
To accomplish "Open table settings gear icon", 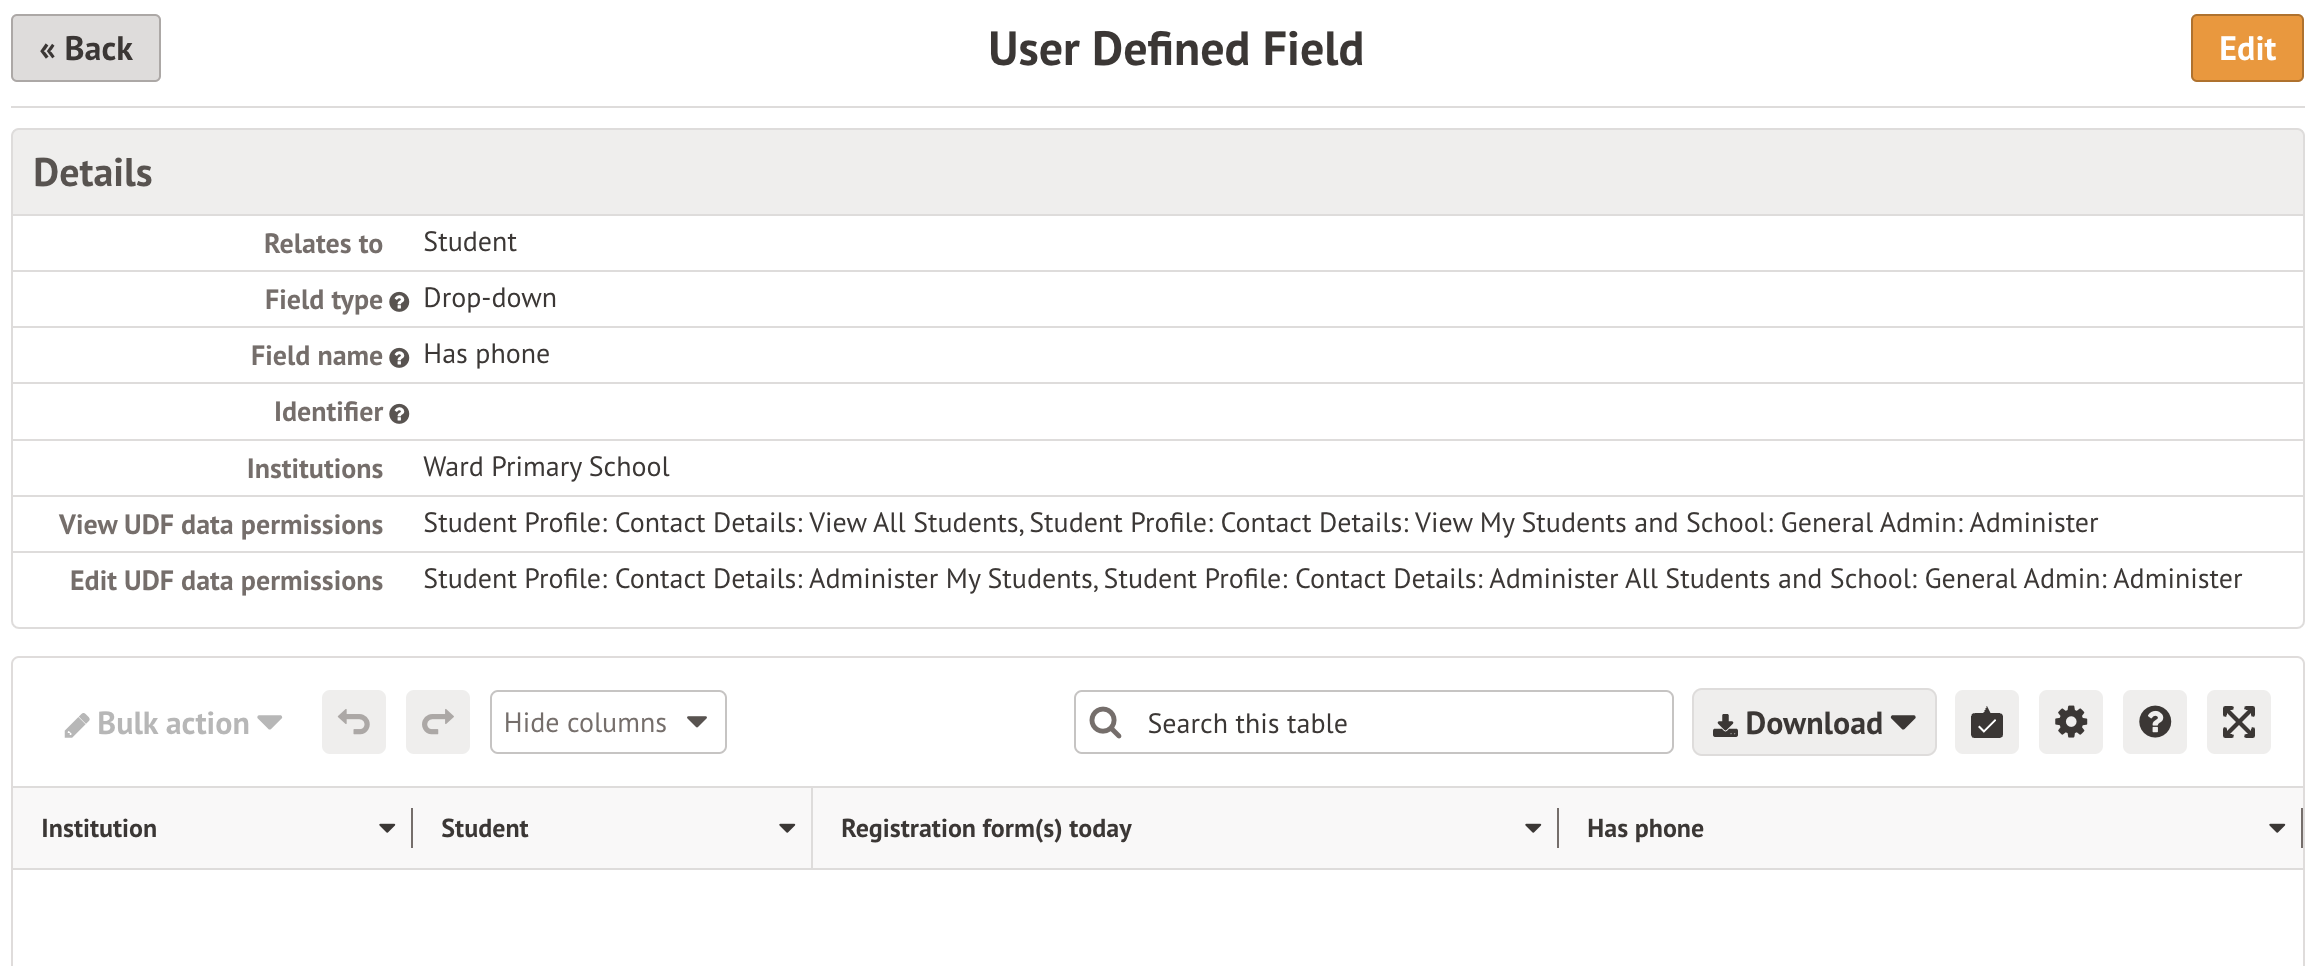I will (x=2070, y=722).
